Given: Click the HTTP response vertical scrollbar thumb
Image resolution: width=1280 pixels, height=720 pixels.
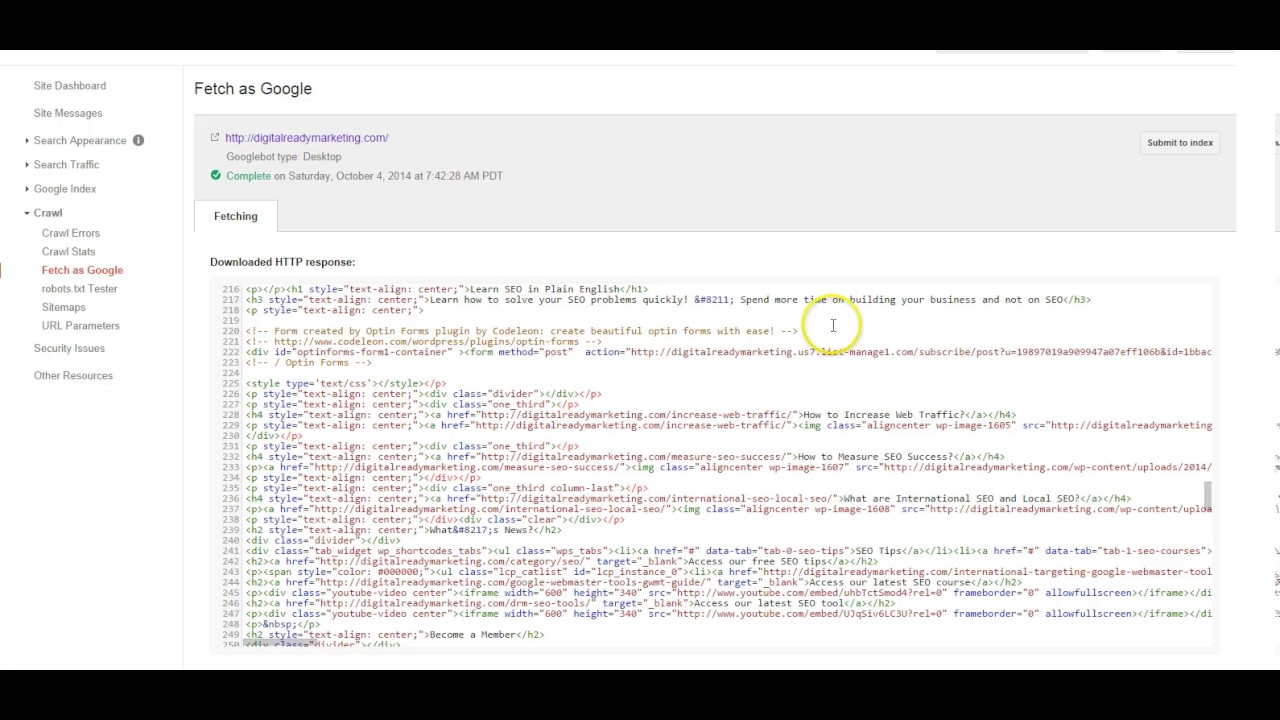Looking at the screenshot, I should [x=1207, y=494].
